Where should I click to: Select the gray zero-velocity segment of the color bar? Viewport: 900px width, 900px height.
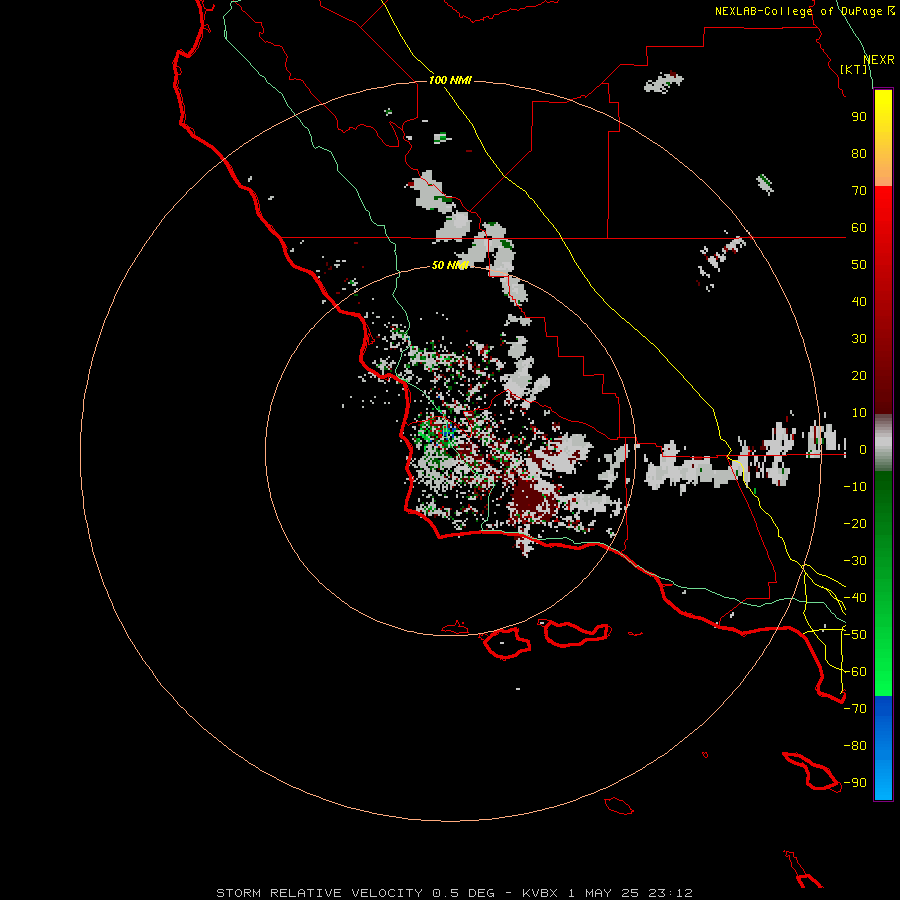tap(883, 443)
